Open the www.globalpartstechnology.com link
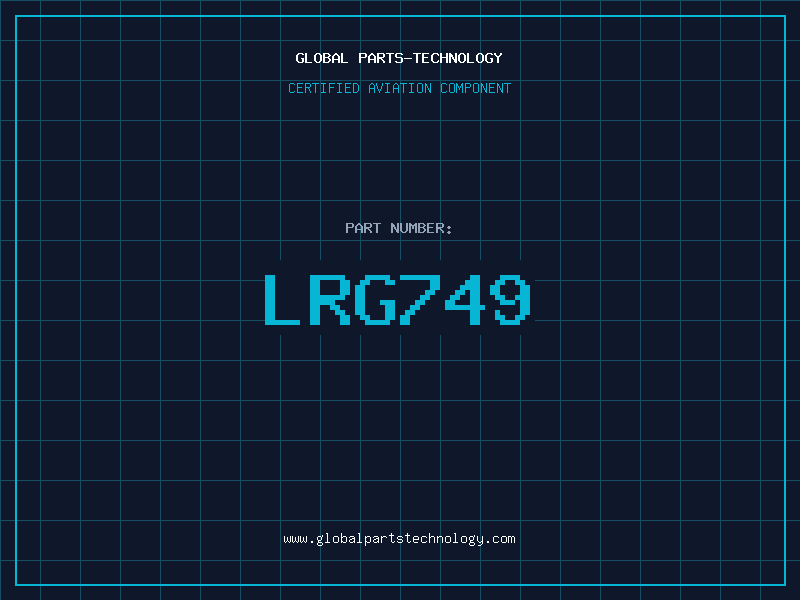The image size is (800, 600). 399,539
